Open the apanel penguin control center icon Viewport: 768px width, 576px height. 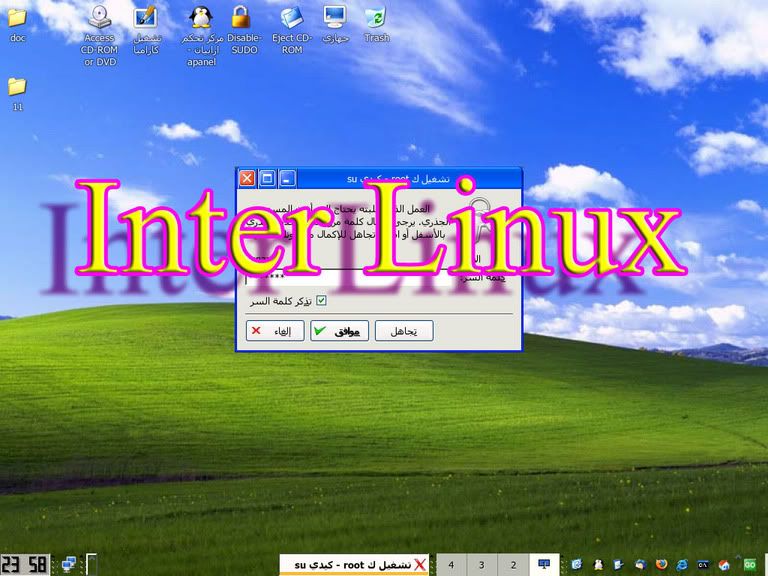click(201, 35)
